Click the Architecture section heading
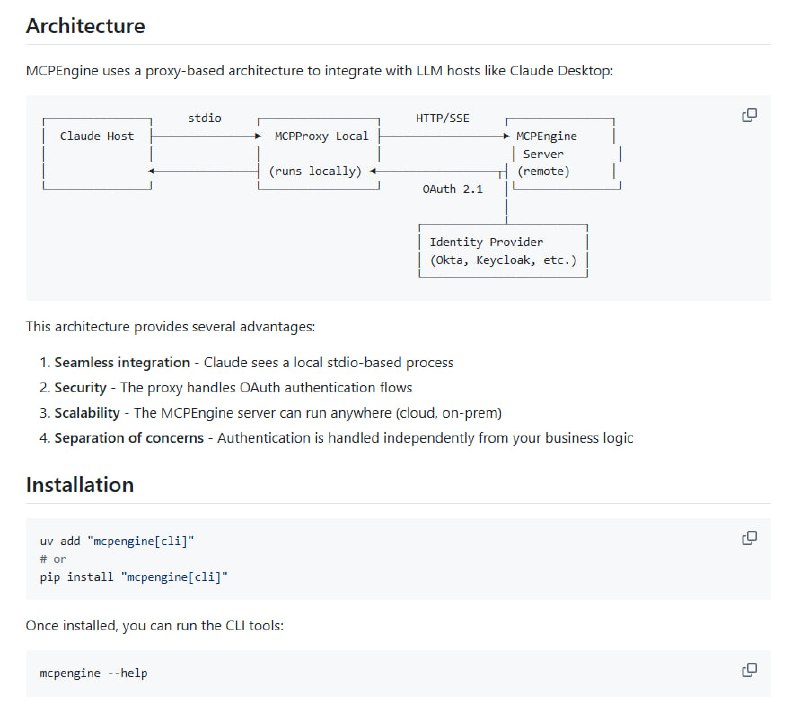The width and height of the screenshot is (800, 713). (x=85, y=26)
